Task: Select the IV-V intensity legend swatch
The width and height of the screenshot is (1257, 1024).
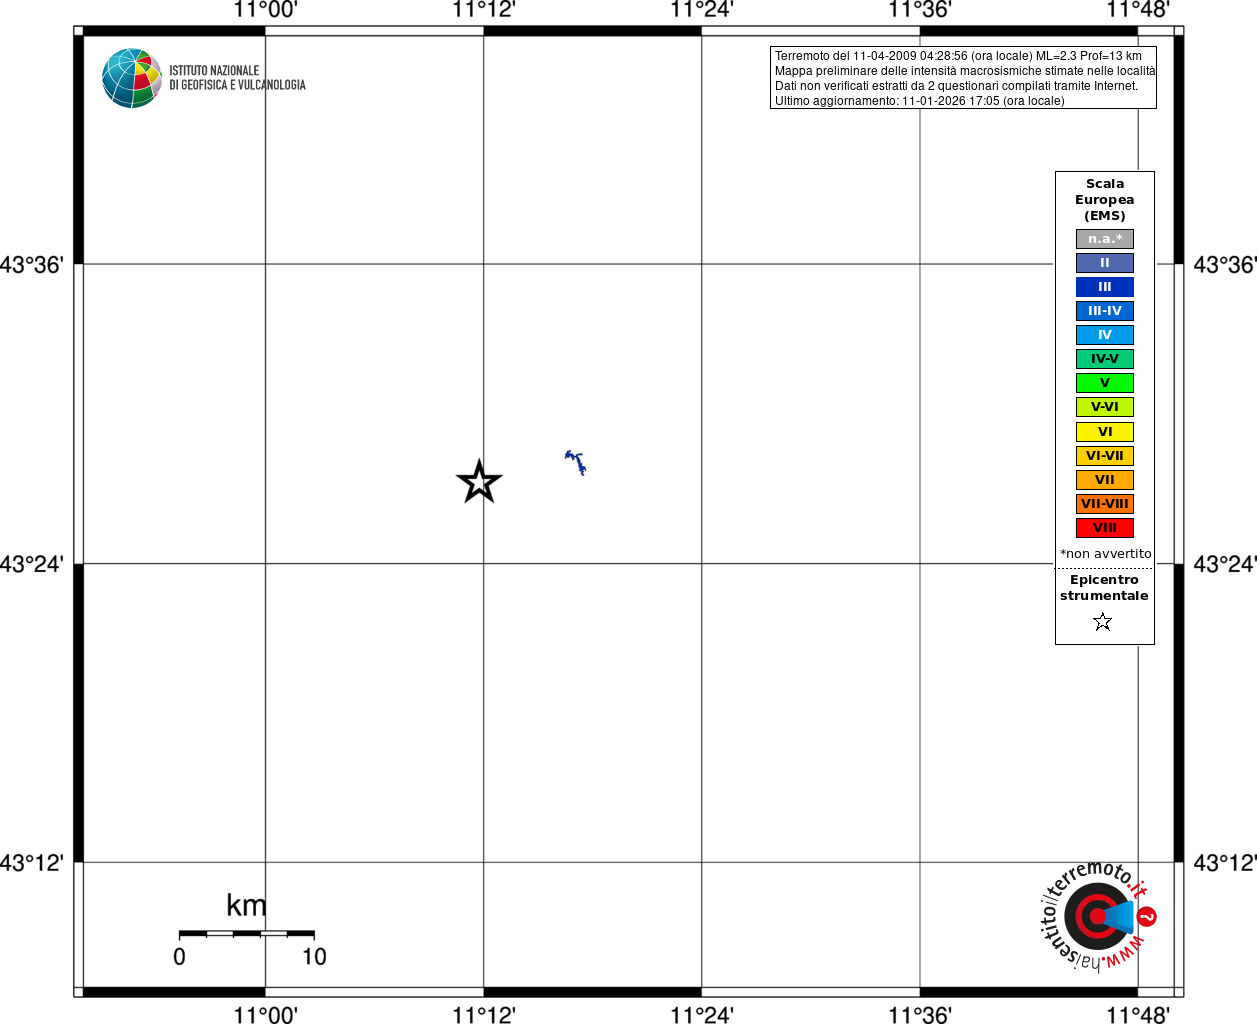Action: click(x=1105, y=359)
